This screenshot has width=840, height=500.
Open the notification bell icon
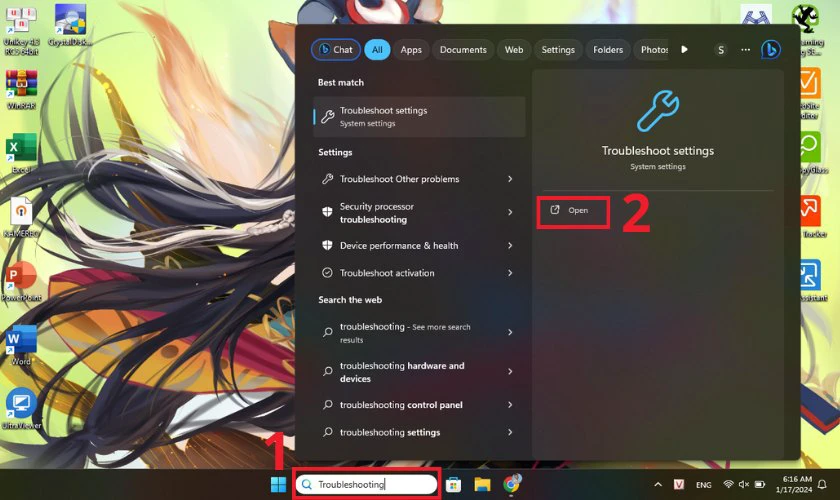pyautogui.click(x=822, y=485)
